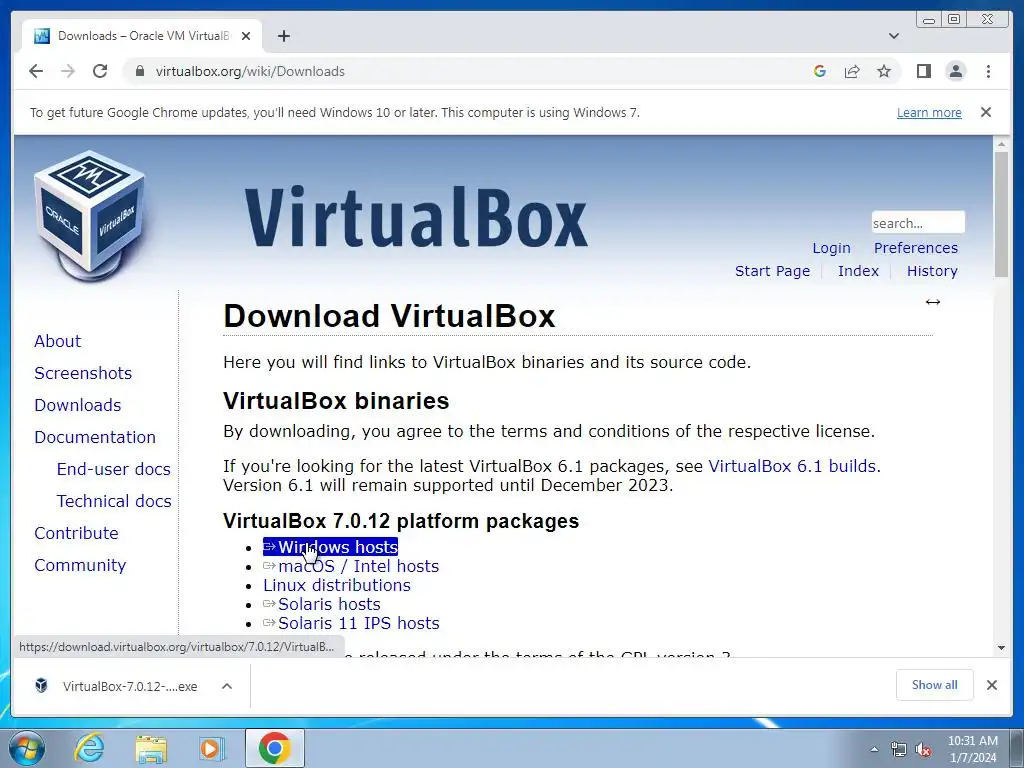
Task: Download the Windows hosts package
Action: [330, 547]
